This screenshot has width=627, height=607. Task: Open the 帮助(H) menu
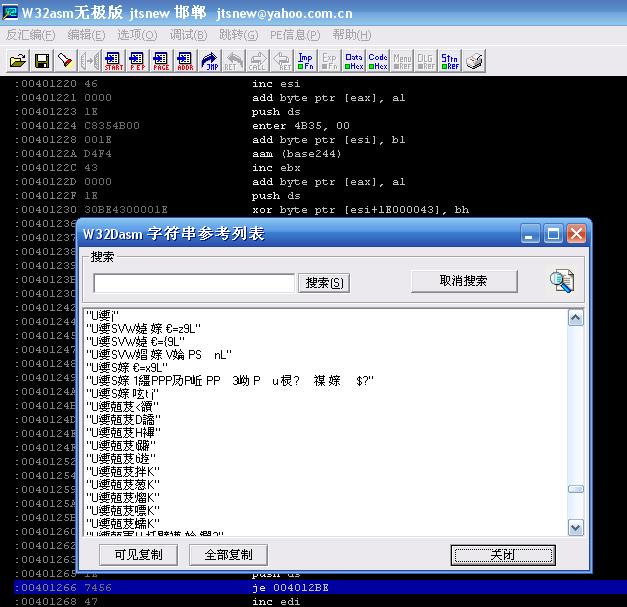(352, 35)
